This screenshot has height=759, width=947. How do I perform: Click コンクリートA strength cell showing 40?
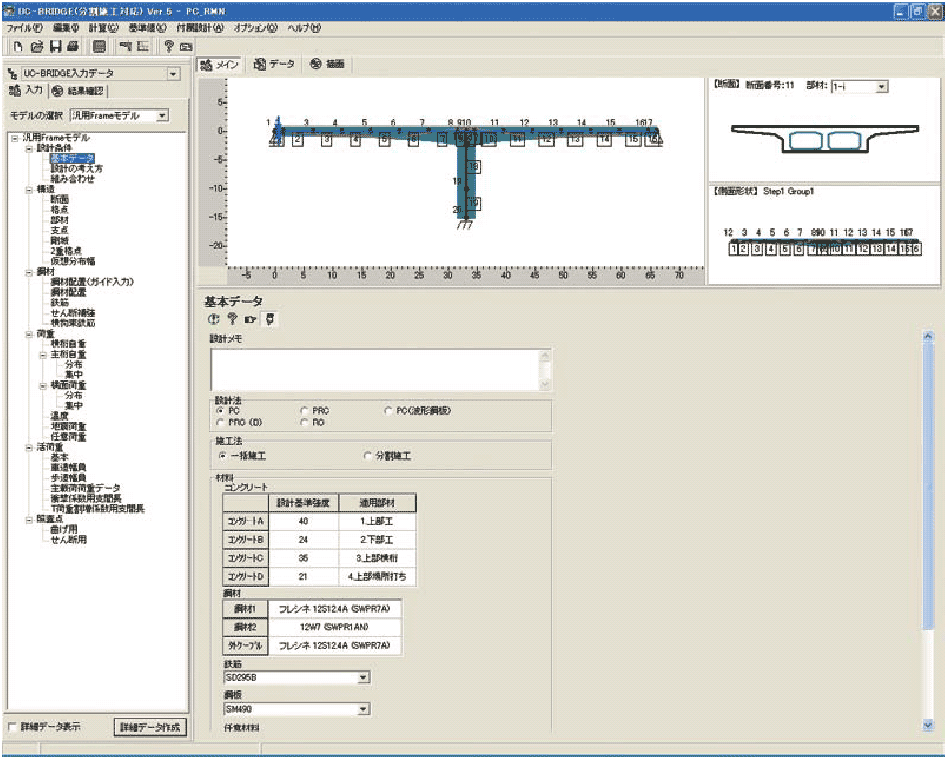click(x=303, y=521)
